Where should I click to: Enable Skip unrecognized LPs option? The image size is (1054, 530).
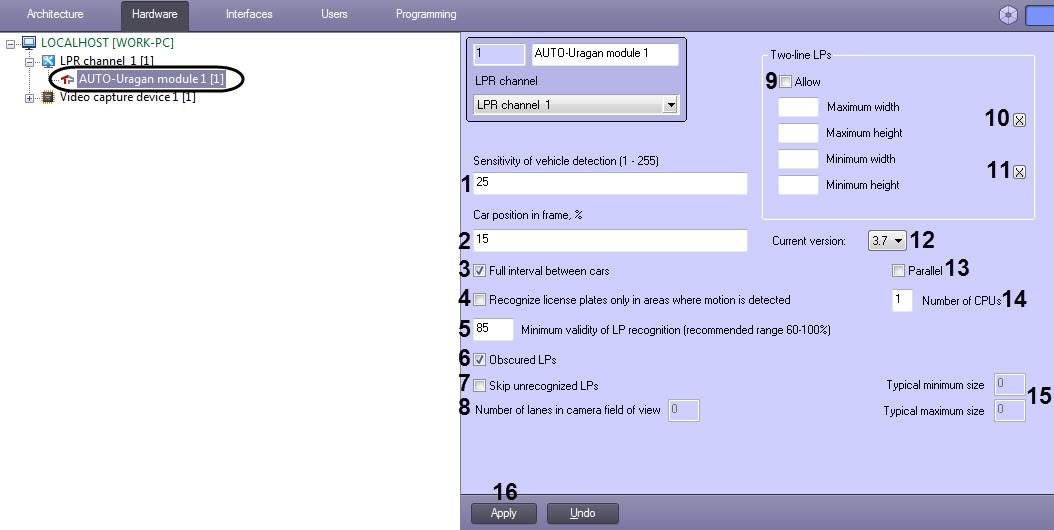point(479,385)
